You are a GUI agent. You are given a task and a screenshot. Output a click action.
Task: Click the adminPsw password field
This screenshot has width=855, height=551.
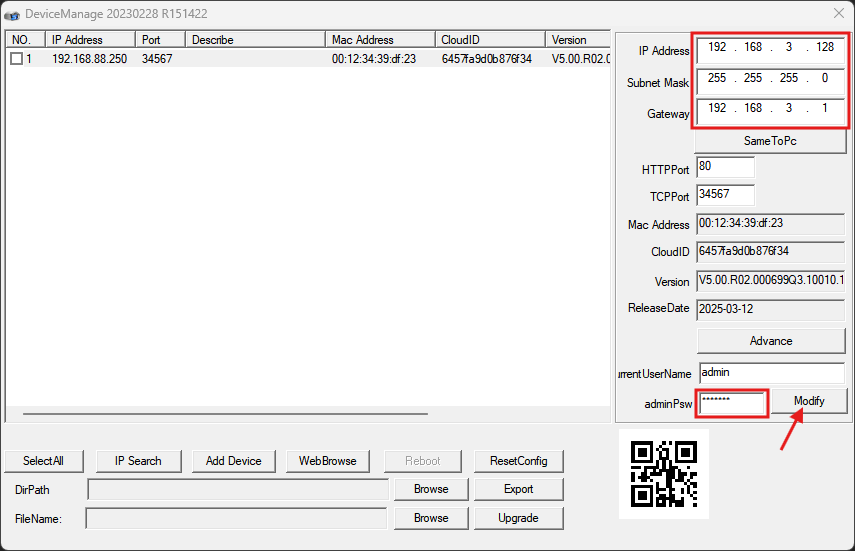coord(732,402)
